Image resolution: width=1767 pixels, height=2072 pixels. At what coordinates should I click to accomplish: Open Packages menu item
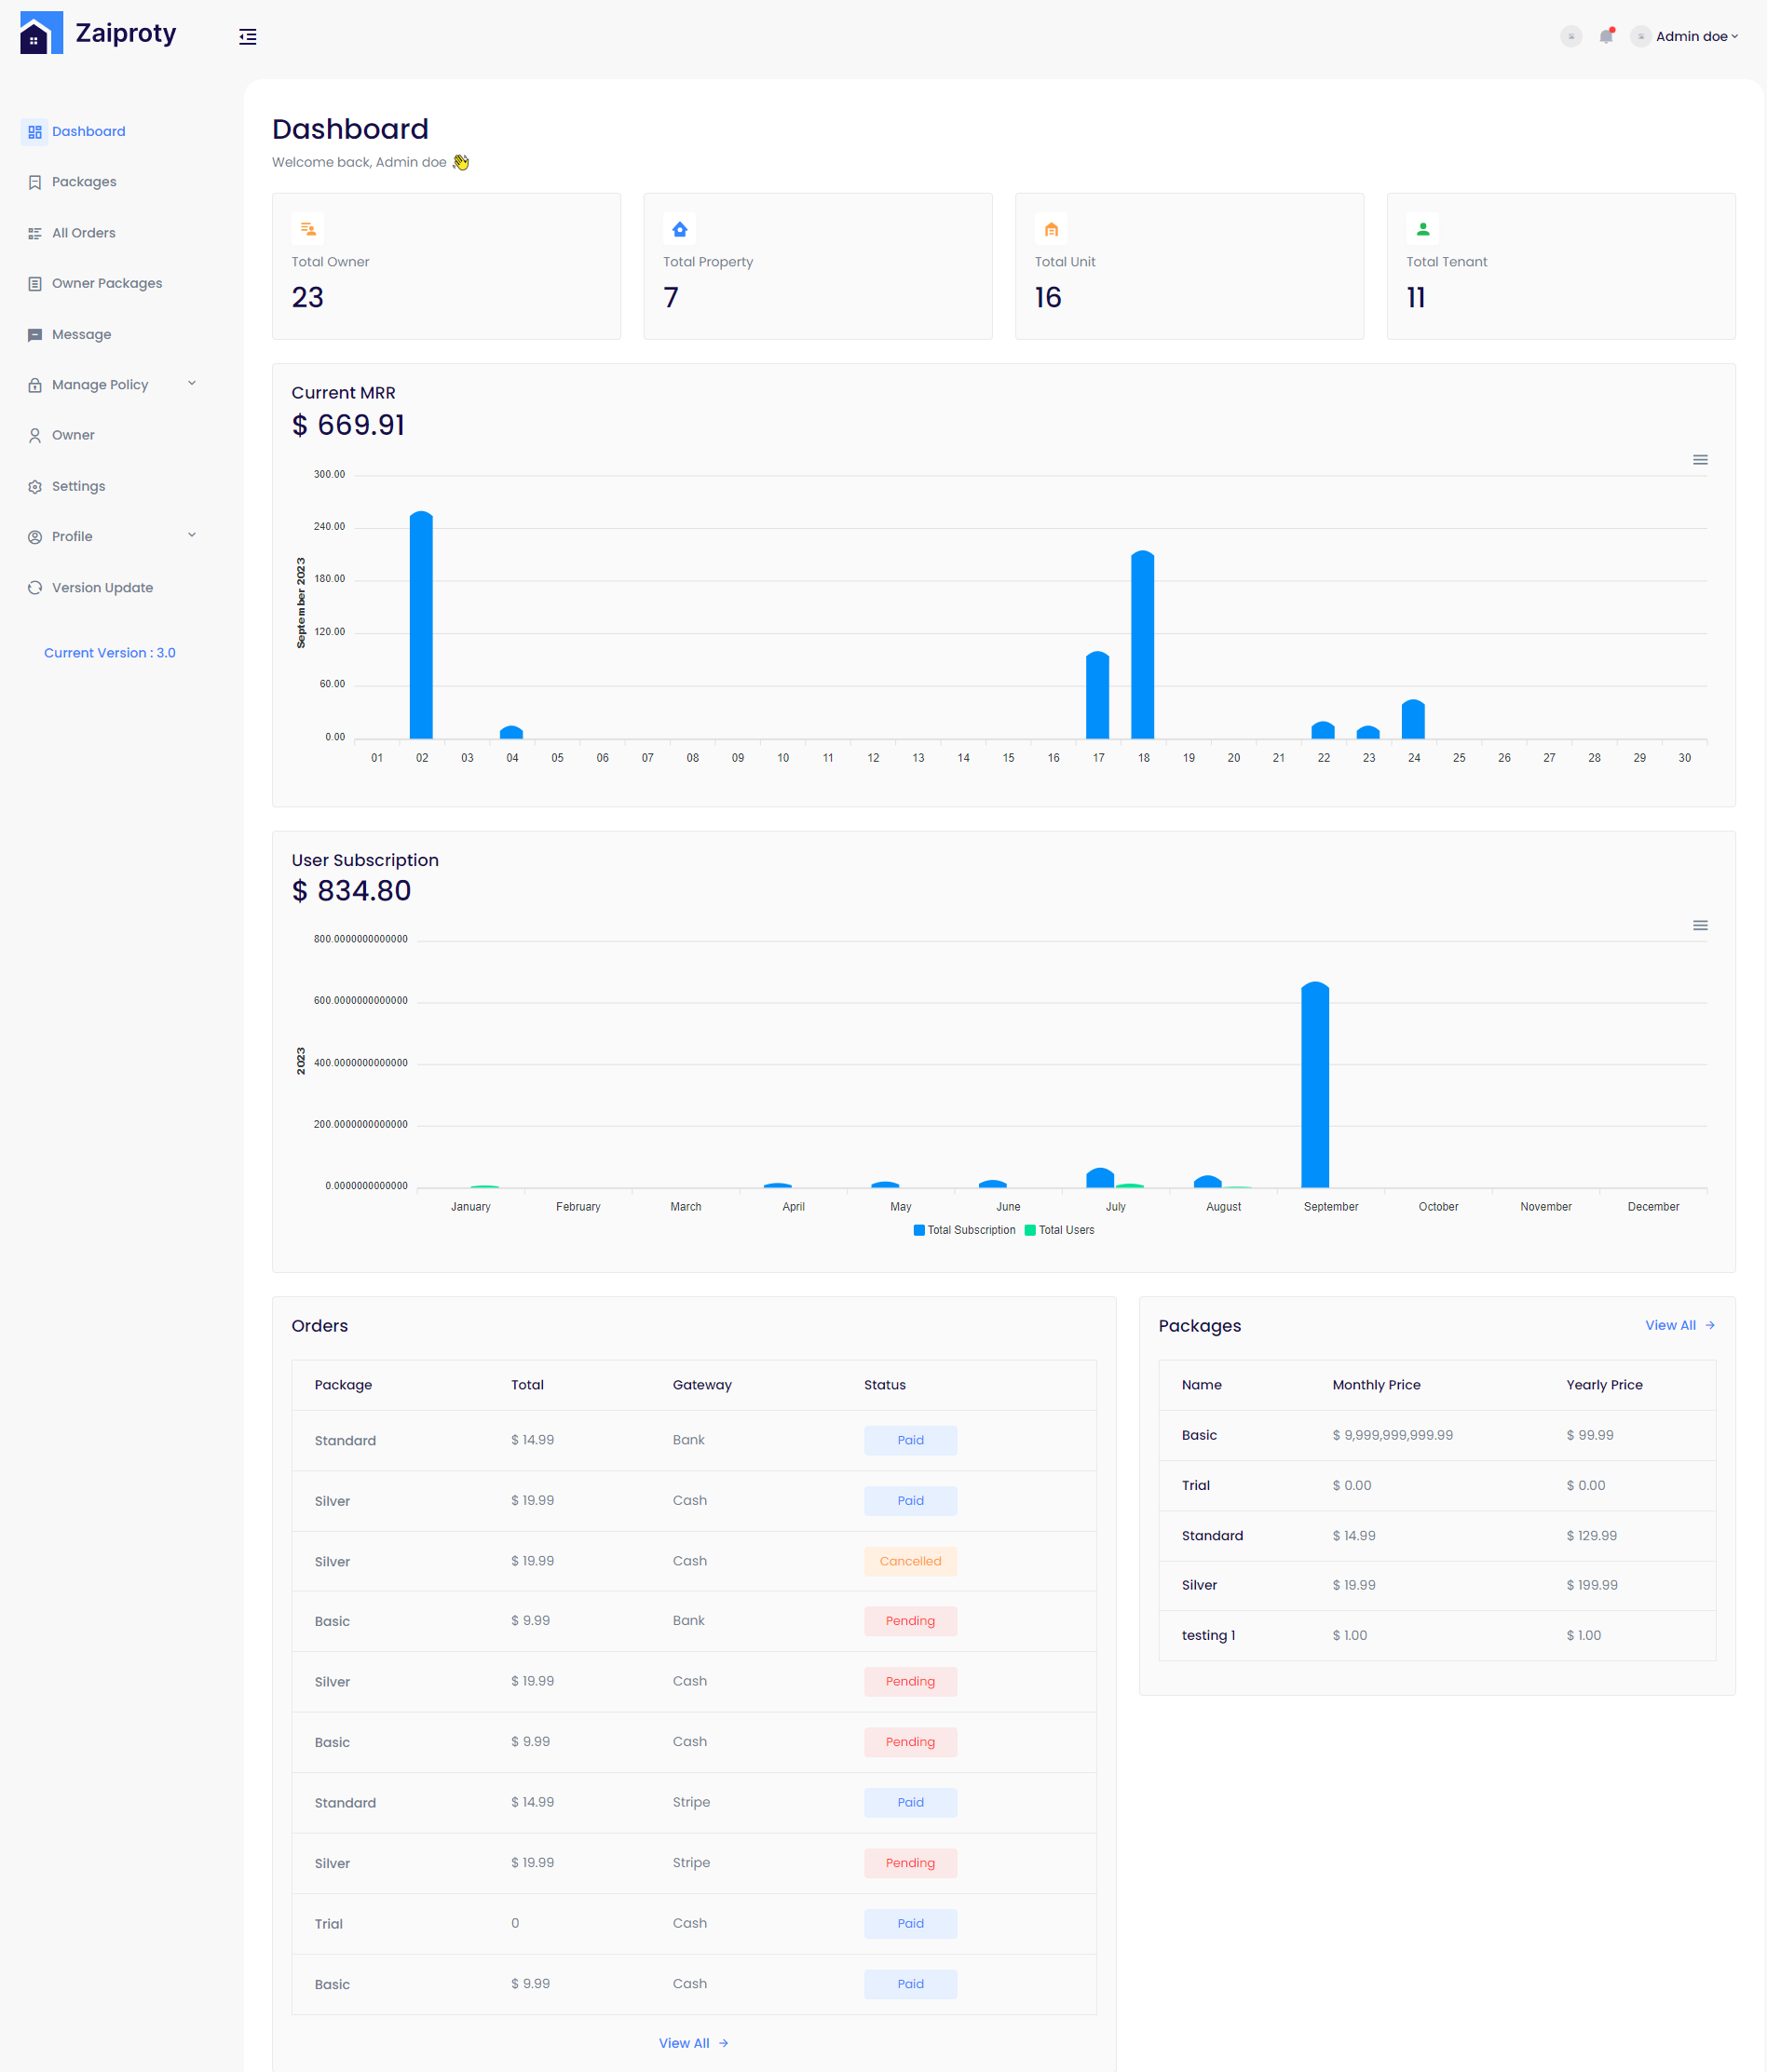(x=84, y=182)
